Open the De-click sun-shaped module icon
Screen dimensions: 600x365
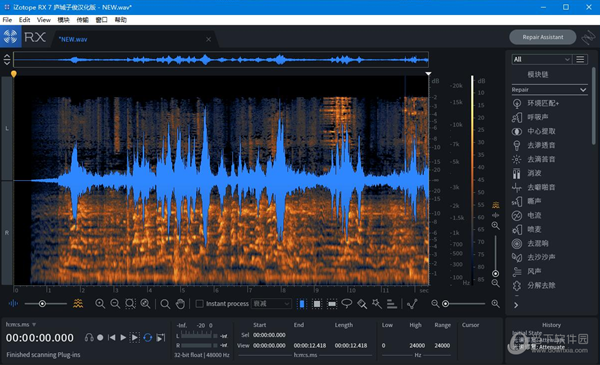(x=517, y=159)
